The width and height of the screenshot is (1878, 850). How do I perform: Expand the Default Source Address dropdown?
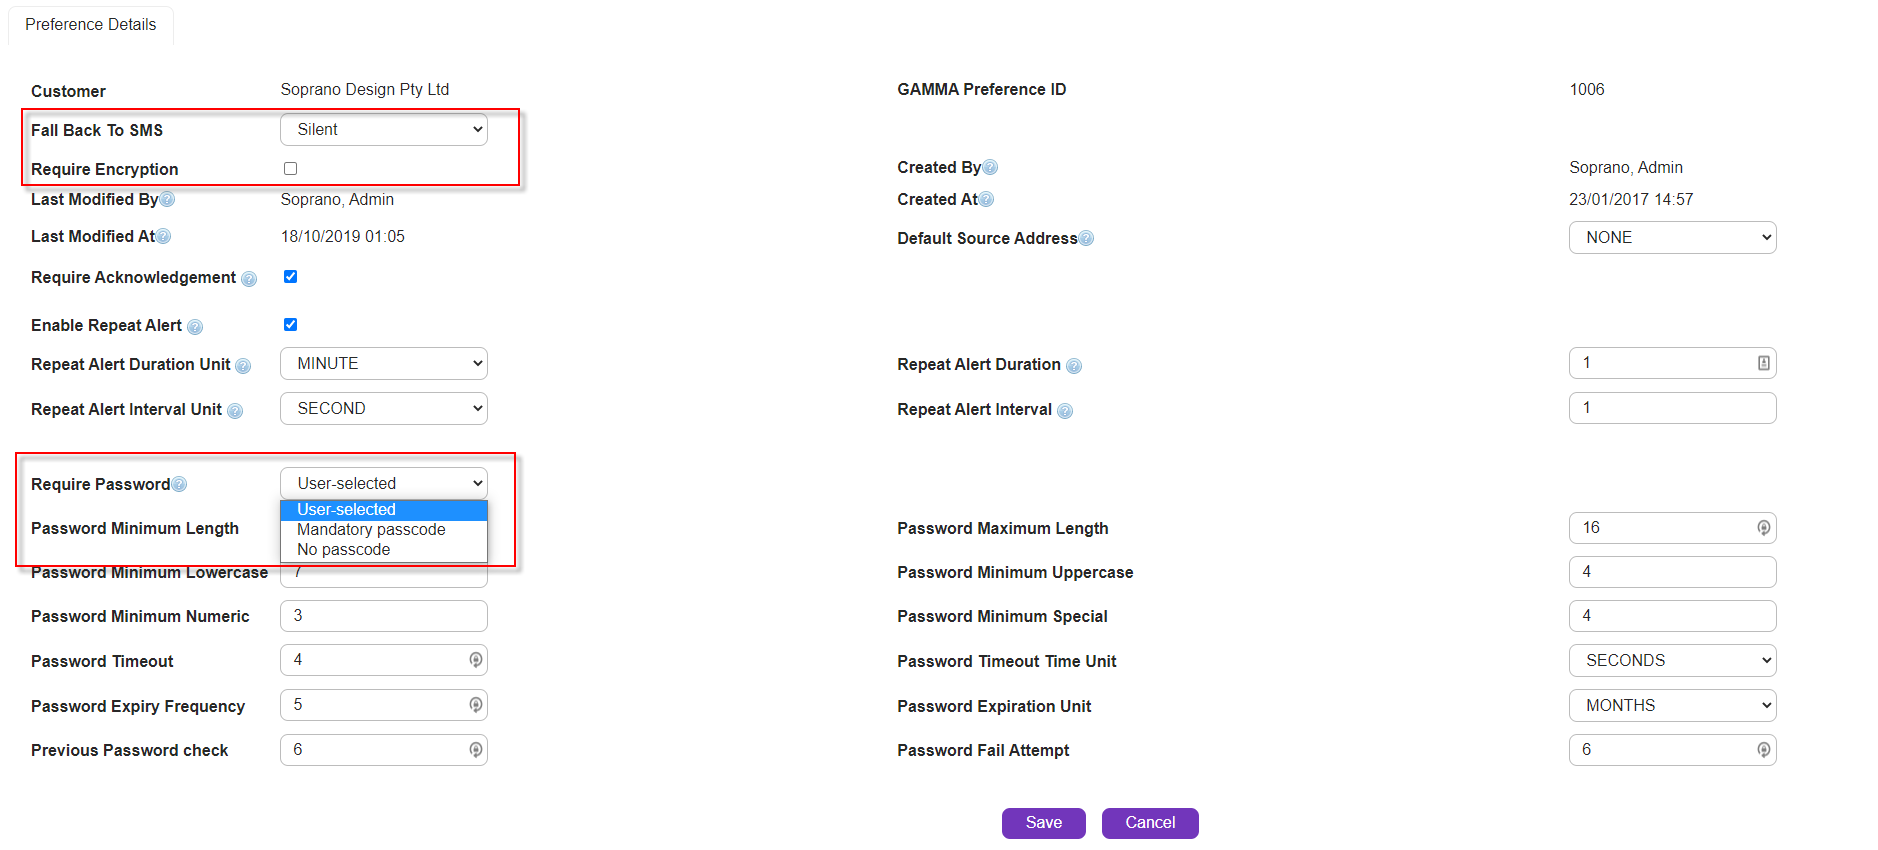(1672, 238)
